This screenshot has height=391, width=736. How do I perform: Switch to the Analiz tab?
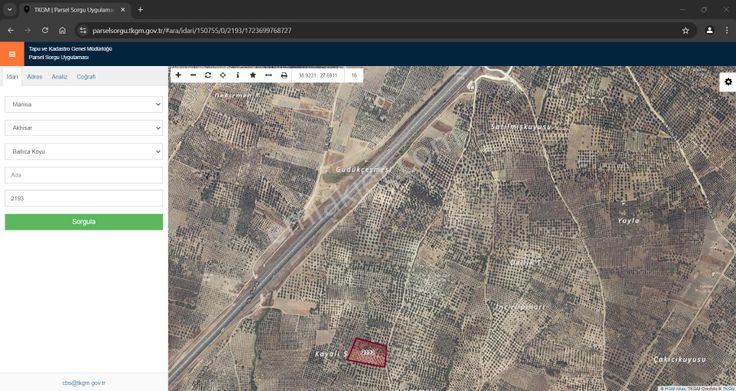click(x=59, y=77)
